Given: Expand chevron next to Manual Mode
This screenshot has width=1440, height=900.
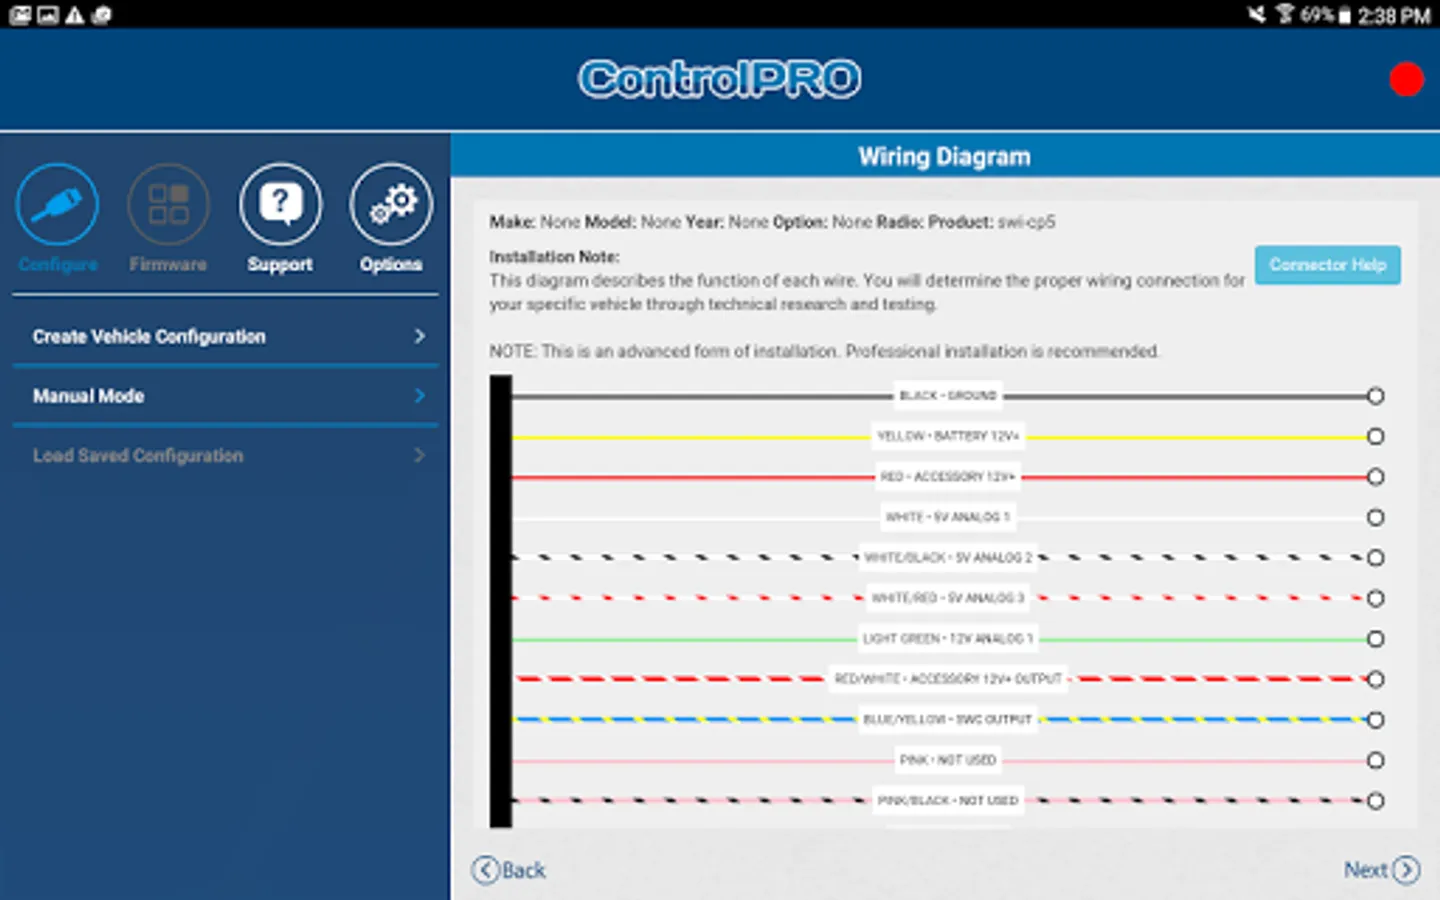Looking at the screenshot, I should tap(420, 396).
